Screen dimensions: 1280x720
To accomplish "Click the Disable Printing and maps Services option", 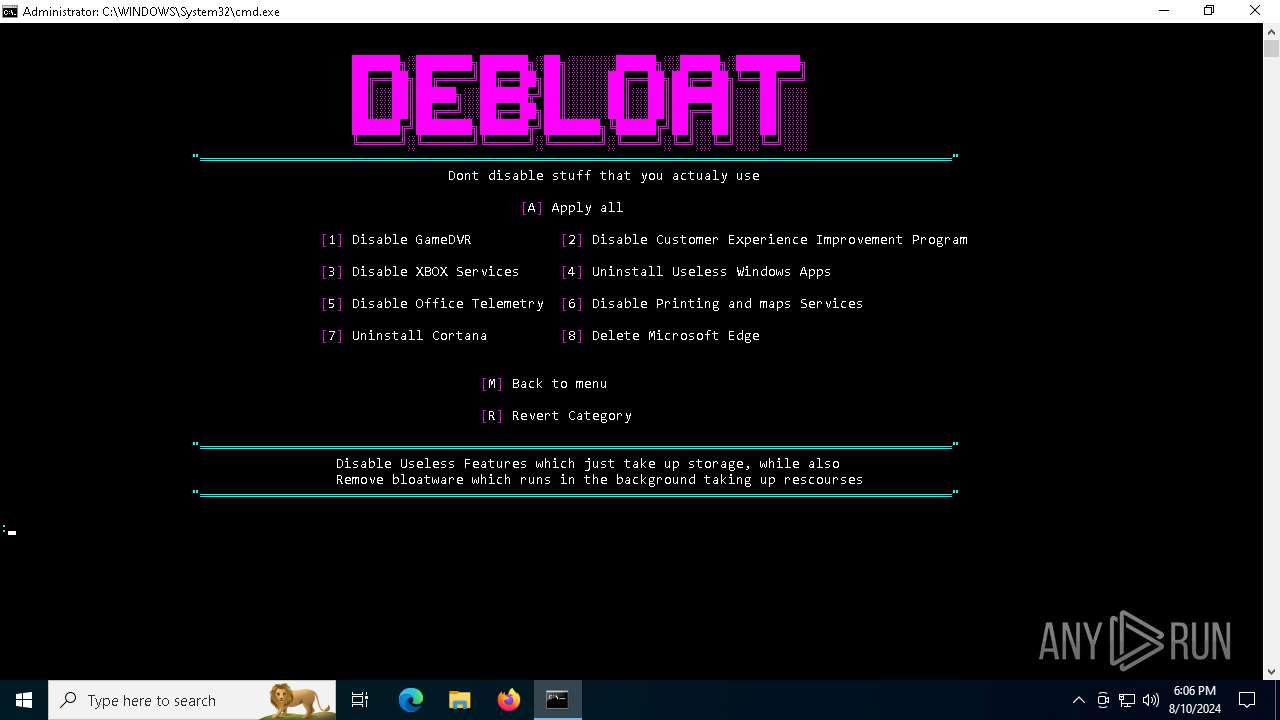I will click(x=712, y=304).
